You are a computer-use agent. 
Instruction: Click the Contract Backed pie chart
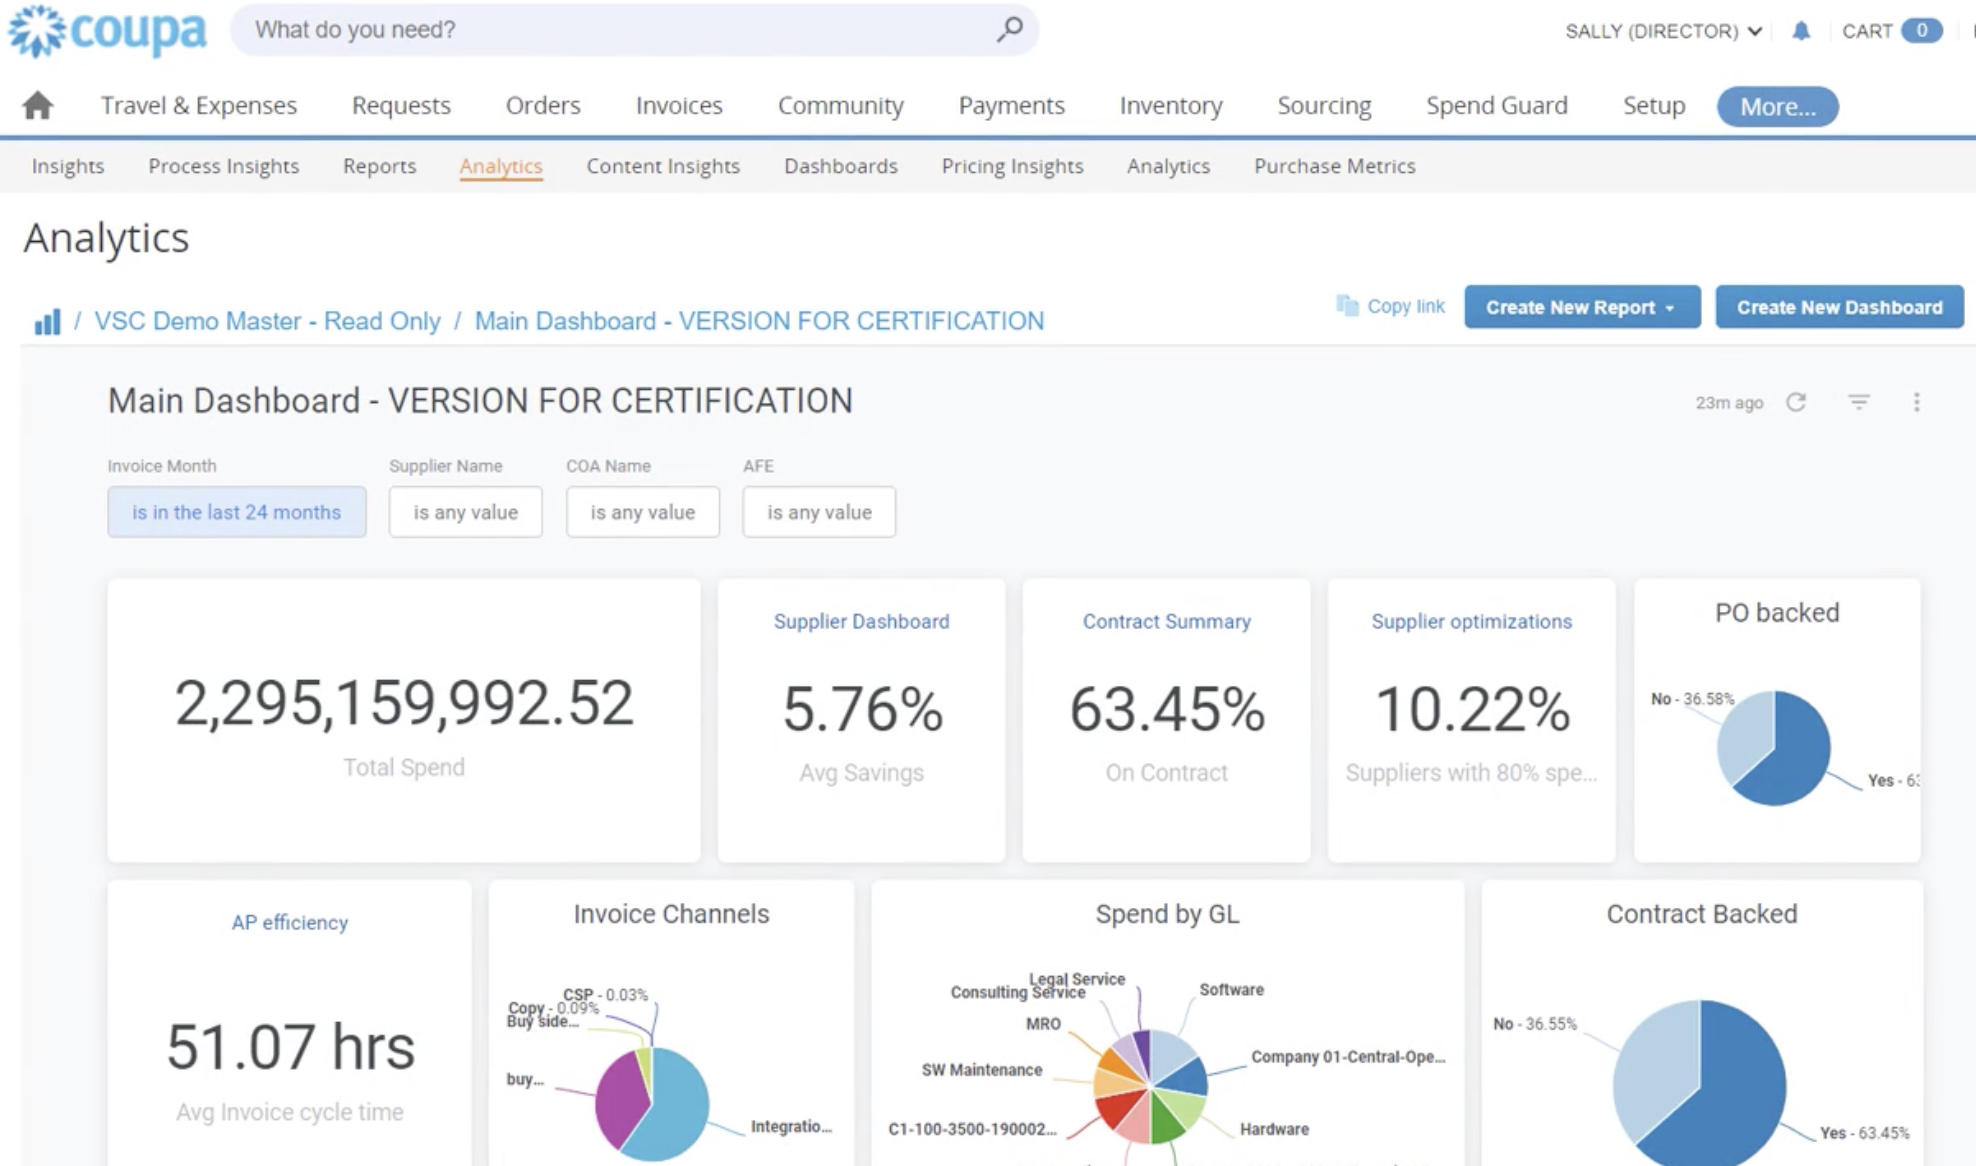[x=1699, y=1083]
